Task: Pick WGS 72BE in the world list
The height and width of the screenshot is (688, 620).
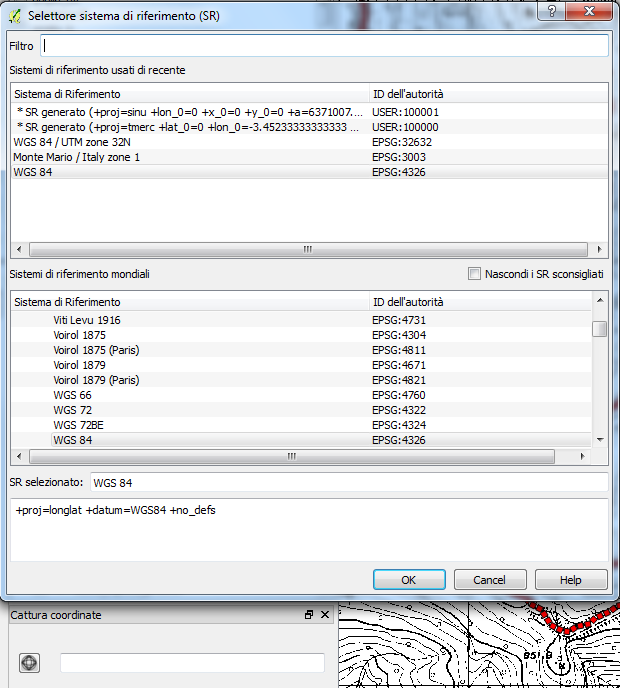Action: pos(79,425)
